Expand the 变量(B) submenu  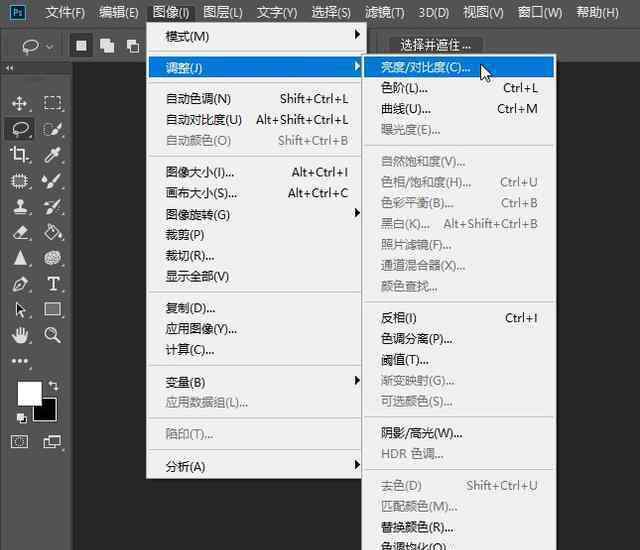coord(256,382)
